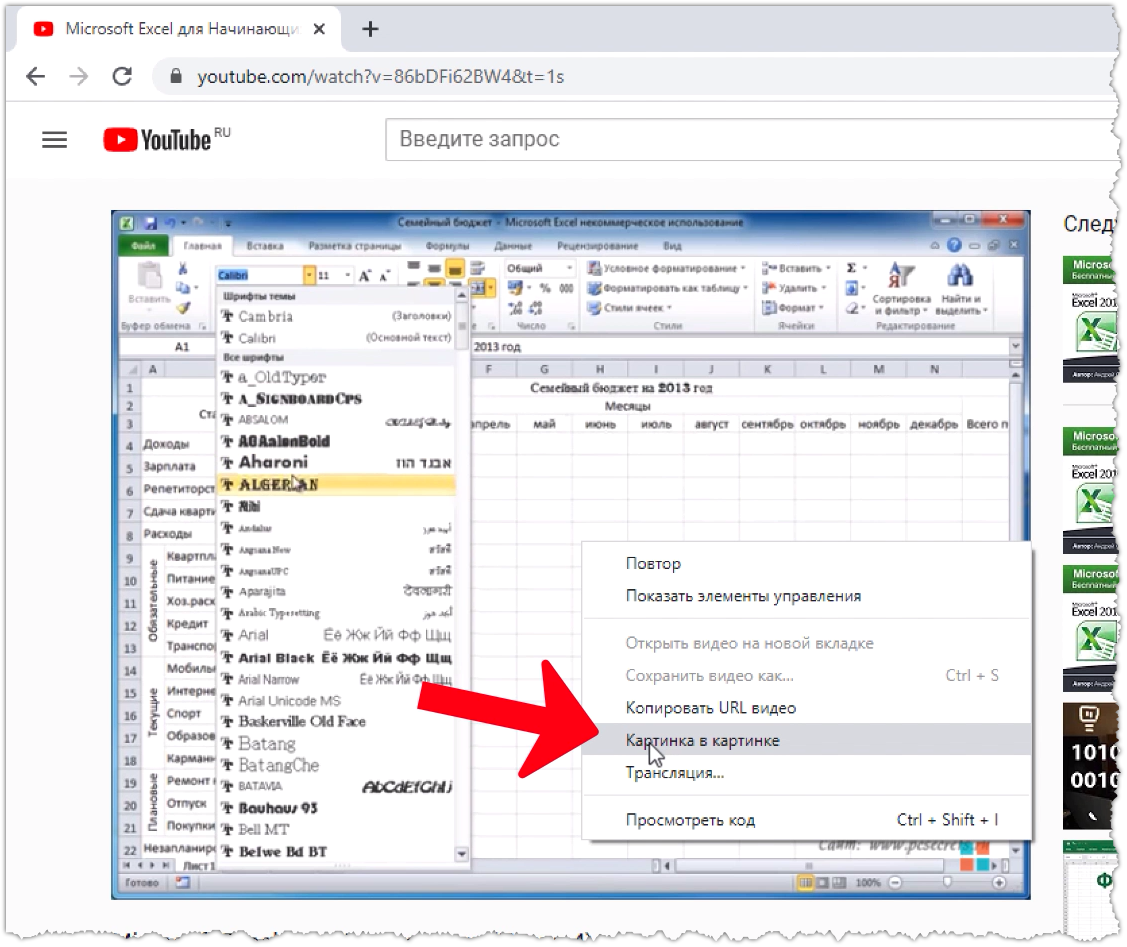The width and height of the screenshot is (1127, 947).
Task: Click the percent style icon
Action: point(546,288)
